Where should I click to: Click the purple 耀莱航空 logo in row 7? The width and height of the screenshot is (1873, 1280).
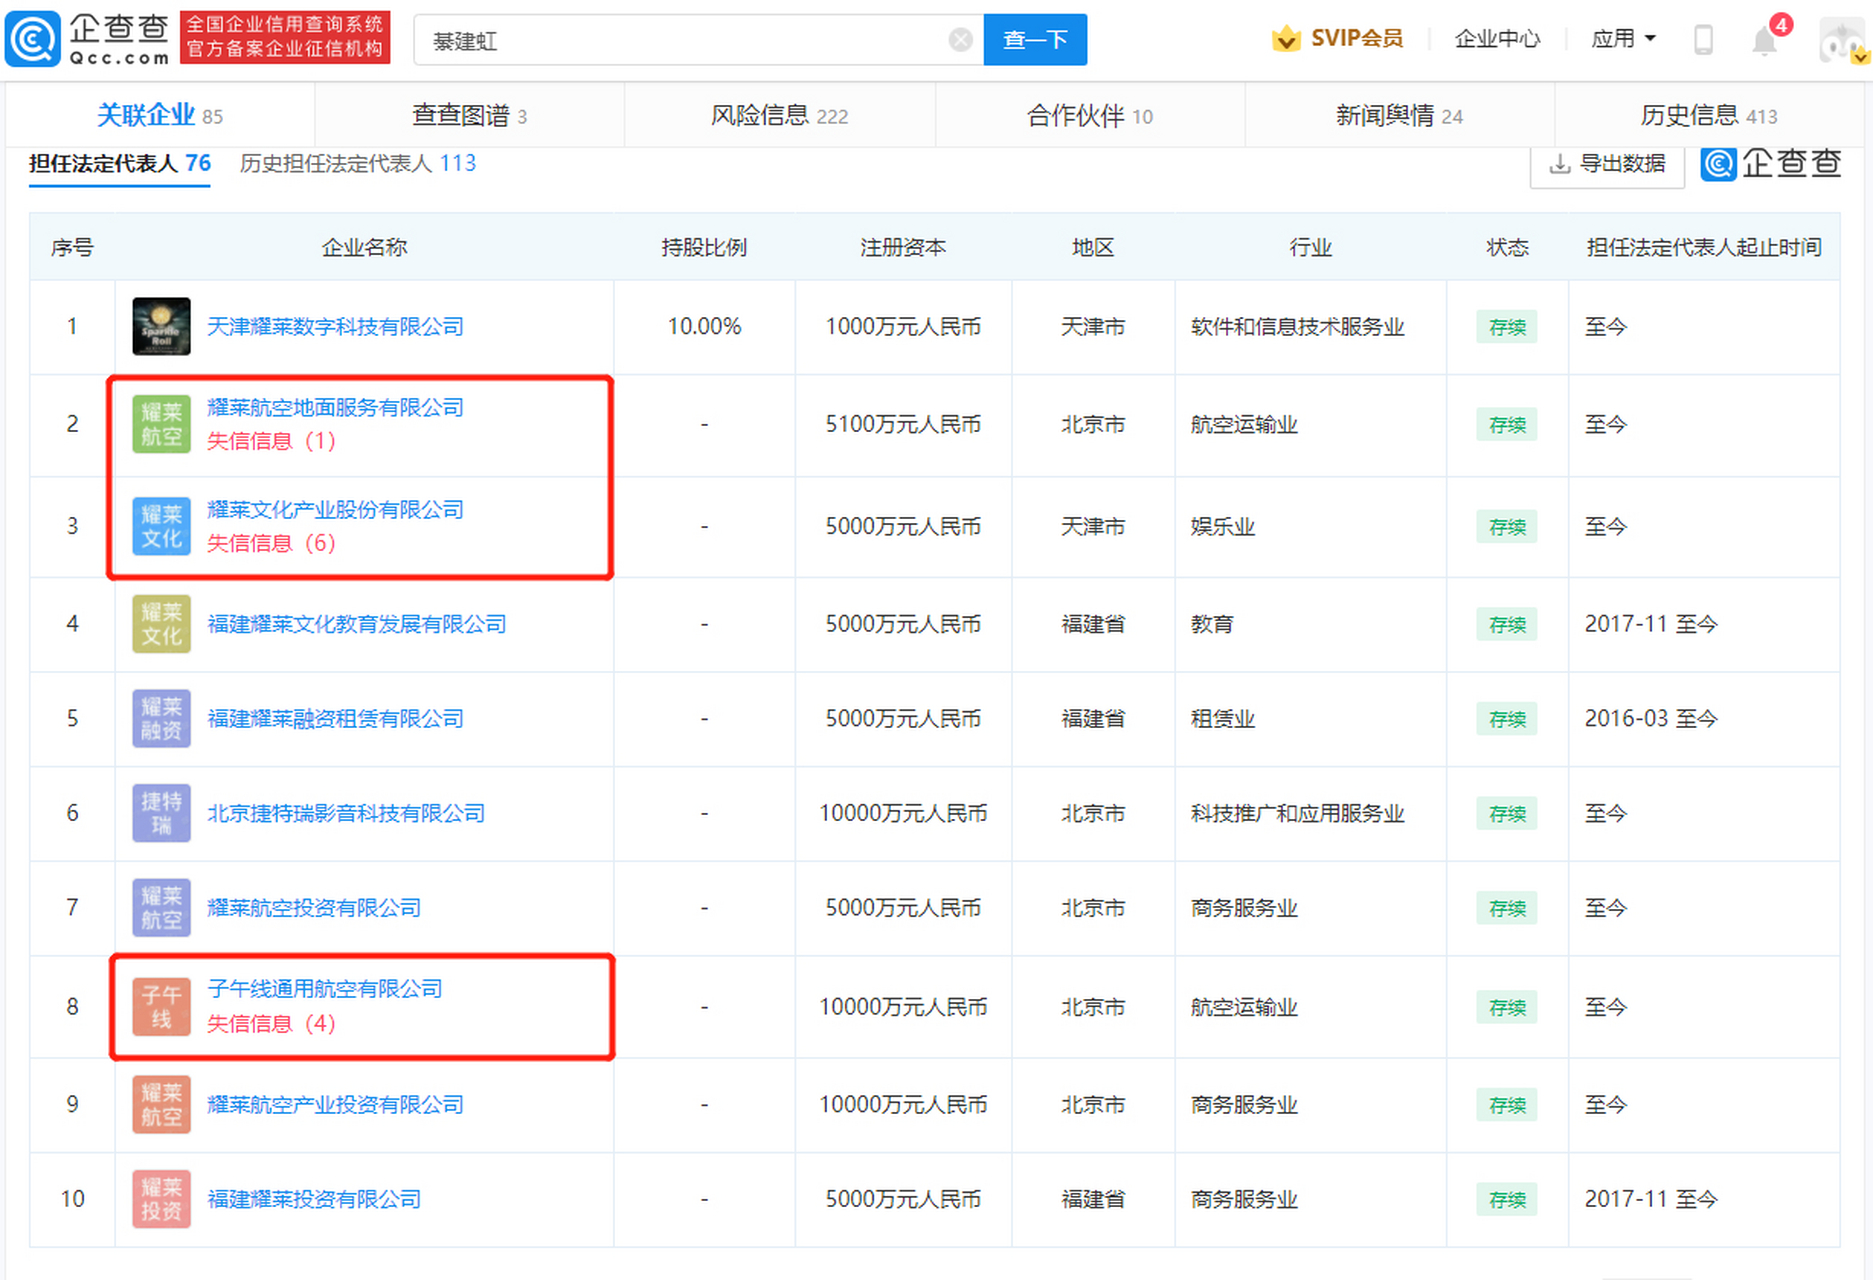click(x=161, y=907)
